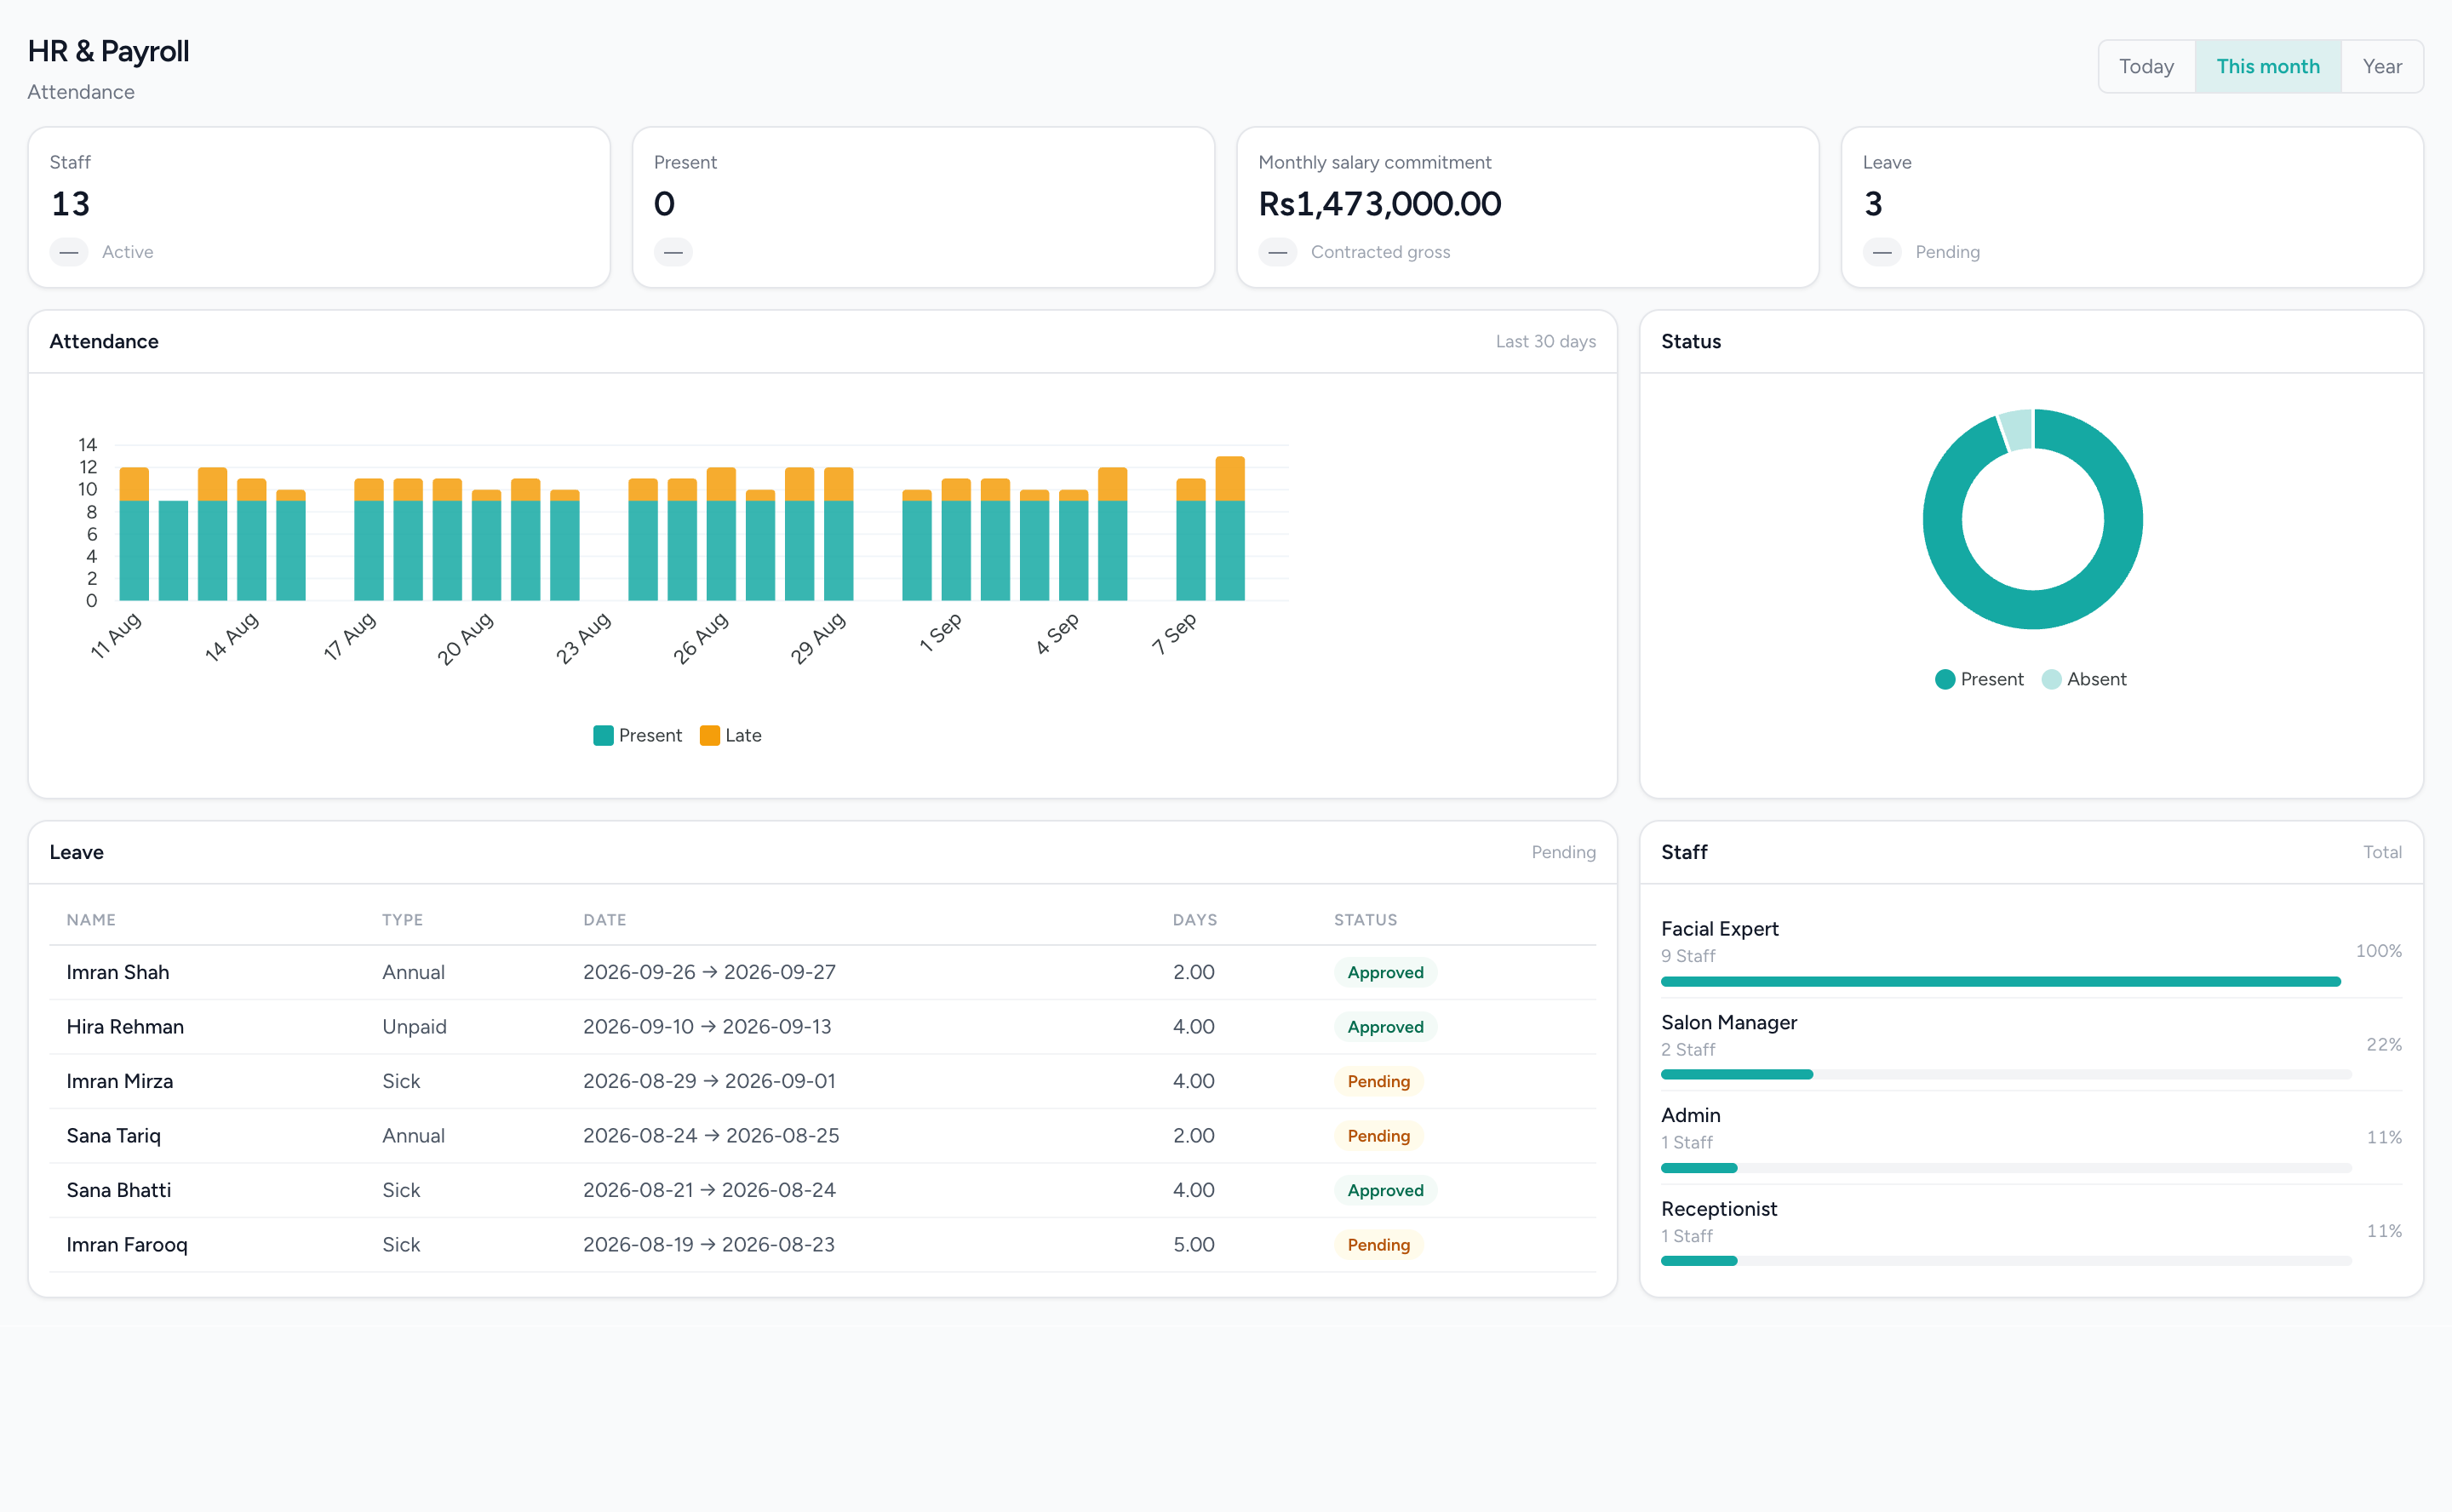Click the Receptionist progress bar
Image resolution: width=2452 pixels, height=1512 pixels.
click(2006, 1261)
